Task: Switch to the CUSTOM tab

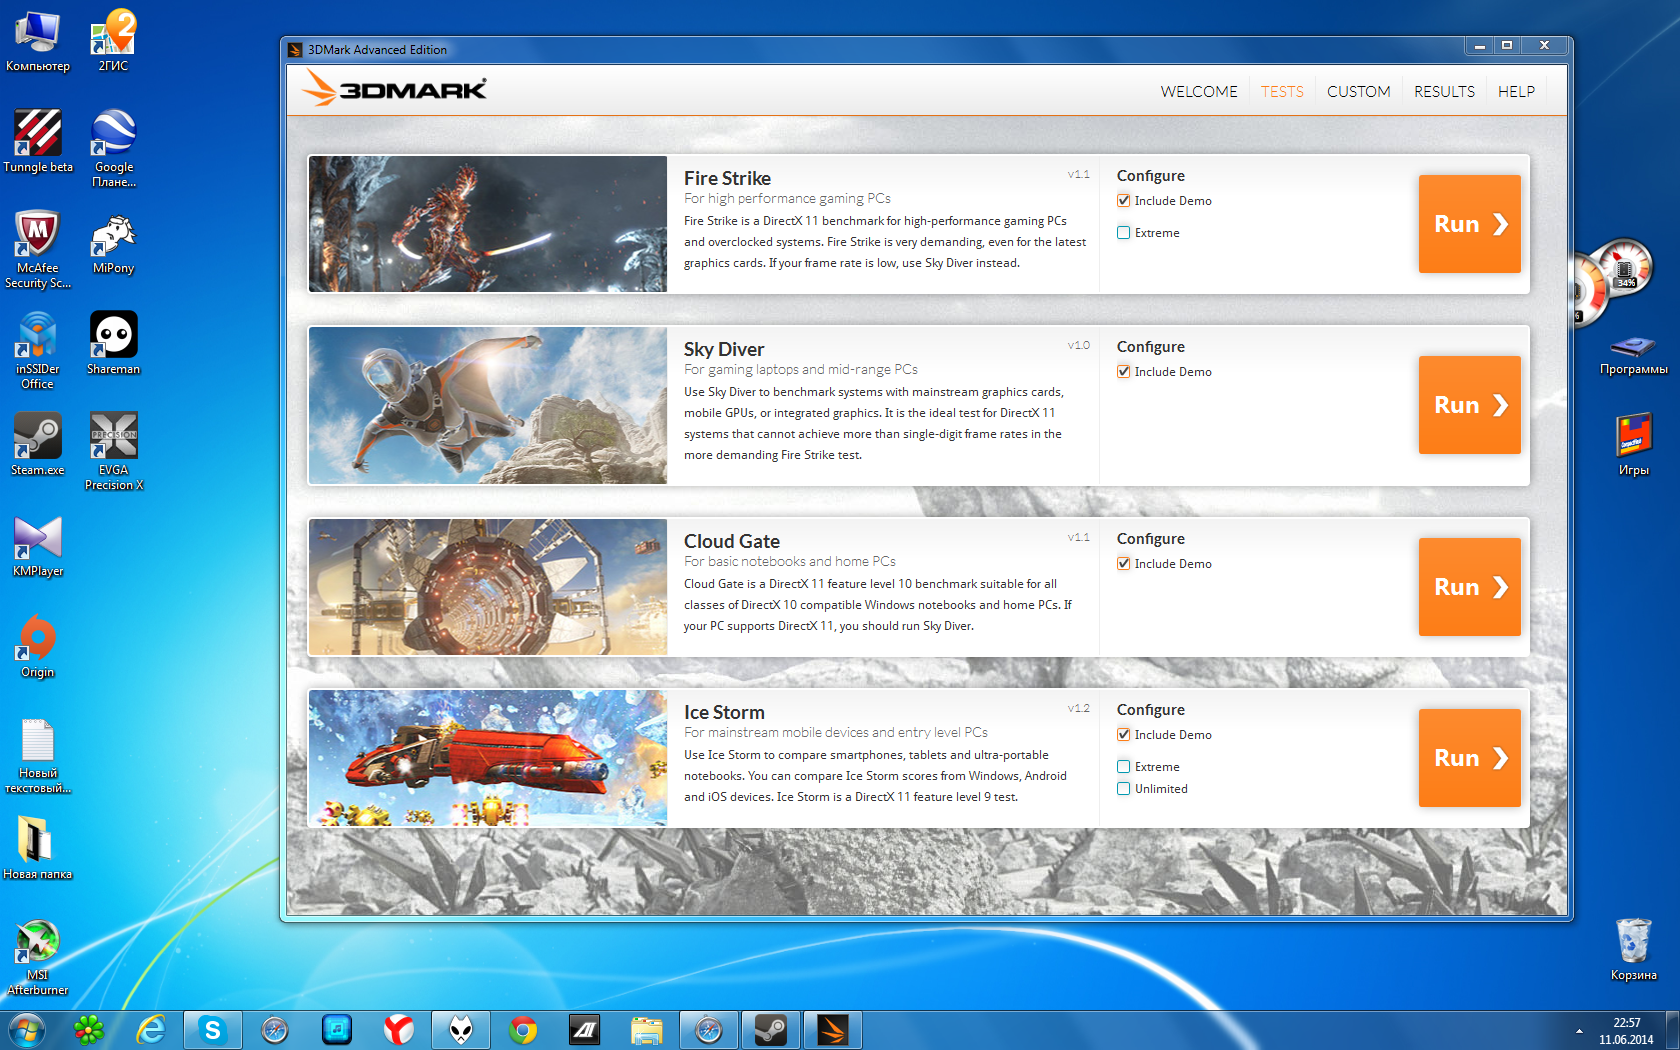Action: tap(1359, 92)
